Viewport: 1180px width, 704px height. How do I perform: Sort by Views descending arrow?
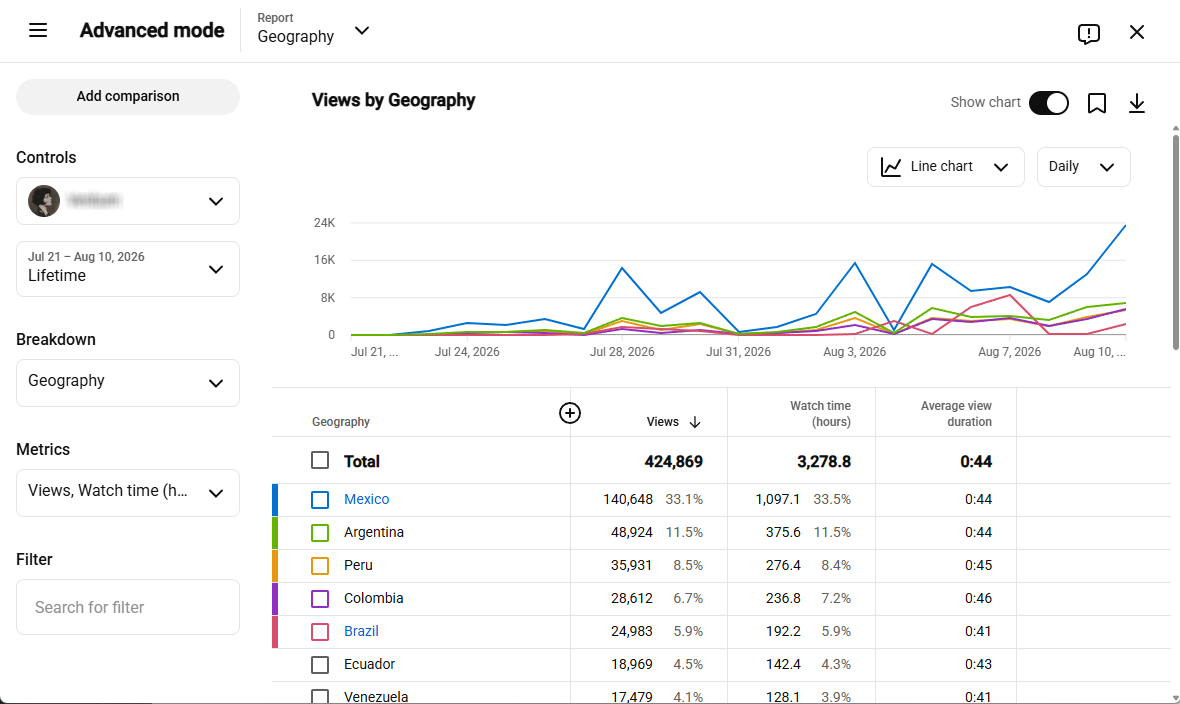[x=695, y=422]
